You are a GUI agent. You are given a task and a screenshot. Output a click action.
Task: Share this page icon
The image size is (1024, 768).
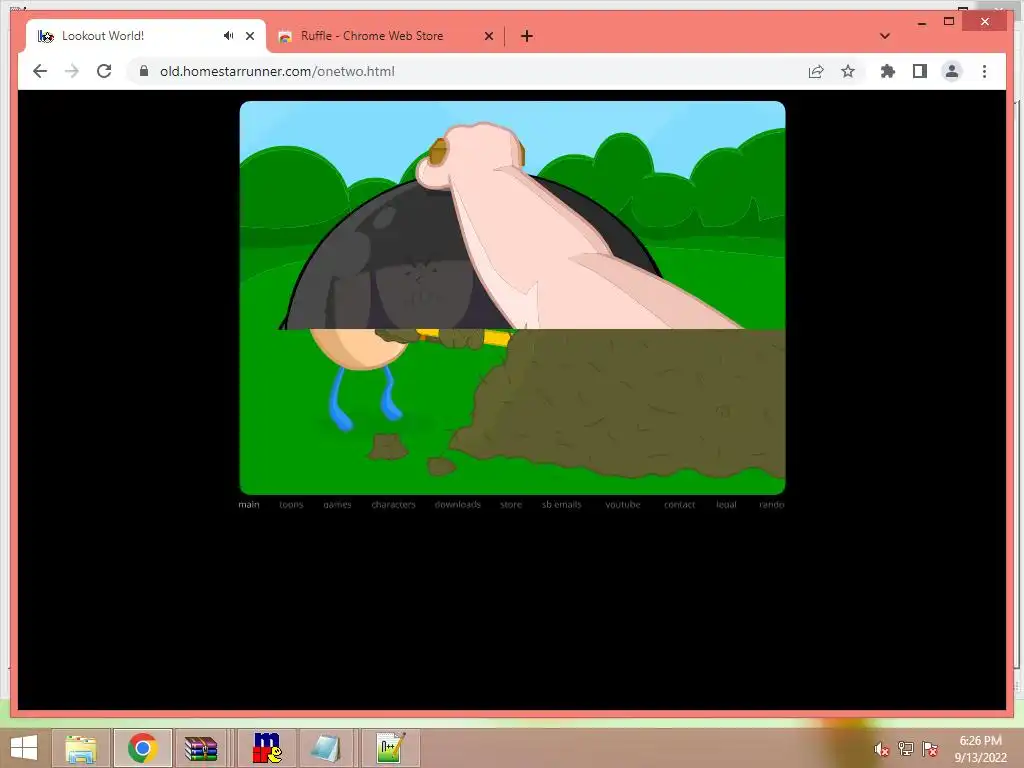tap(816, 71)
